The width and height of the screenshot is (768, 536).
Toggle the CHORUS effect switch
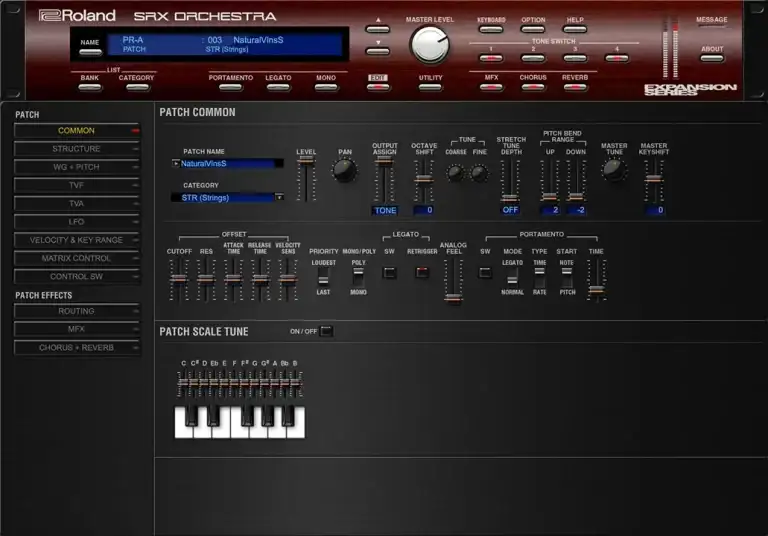point(533,88)
